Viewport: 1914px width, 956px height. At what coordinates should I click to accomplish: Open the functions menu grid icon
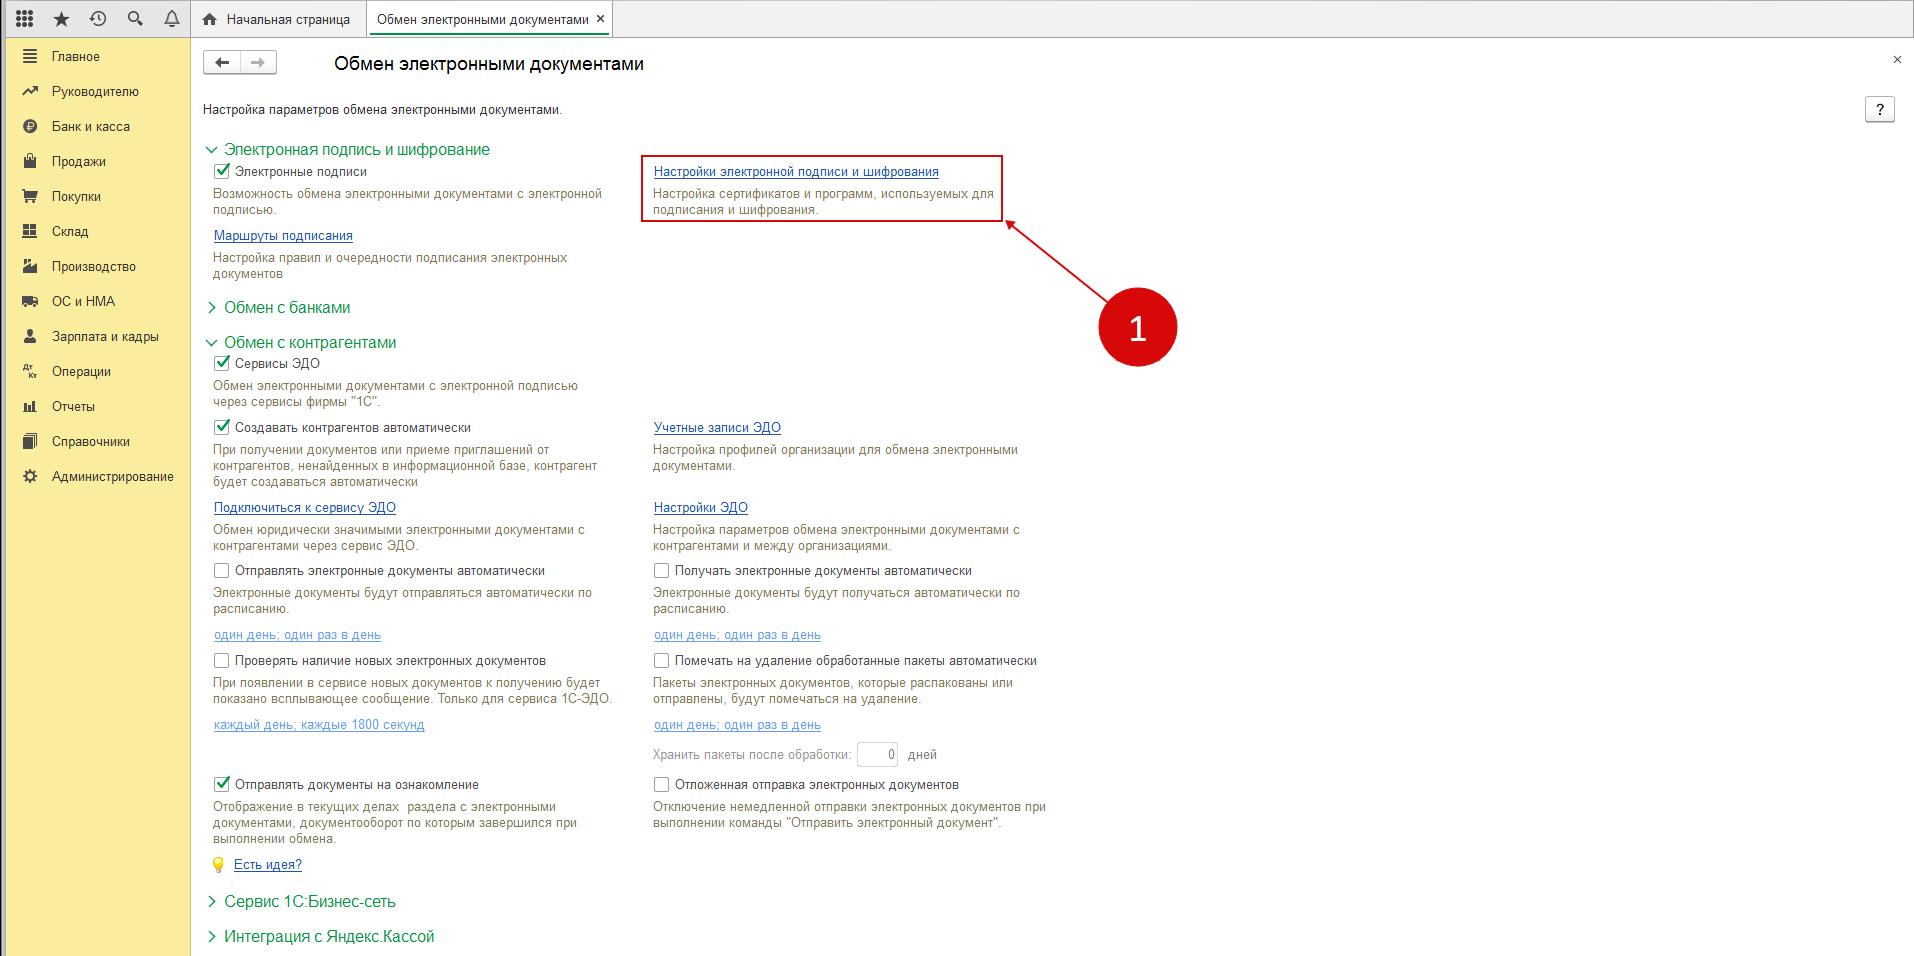(25, 19)
